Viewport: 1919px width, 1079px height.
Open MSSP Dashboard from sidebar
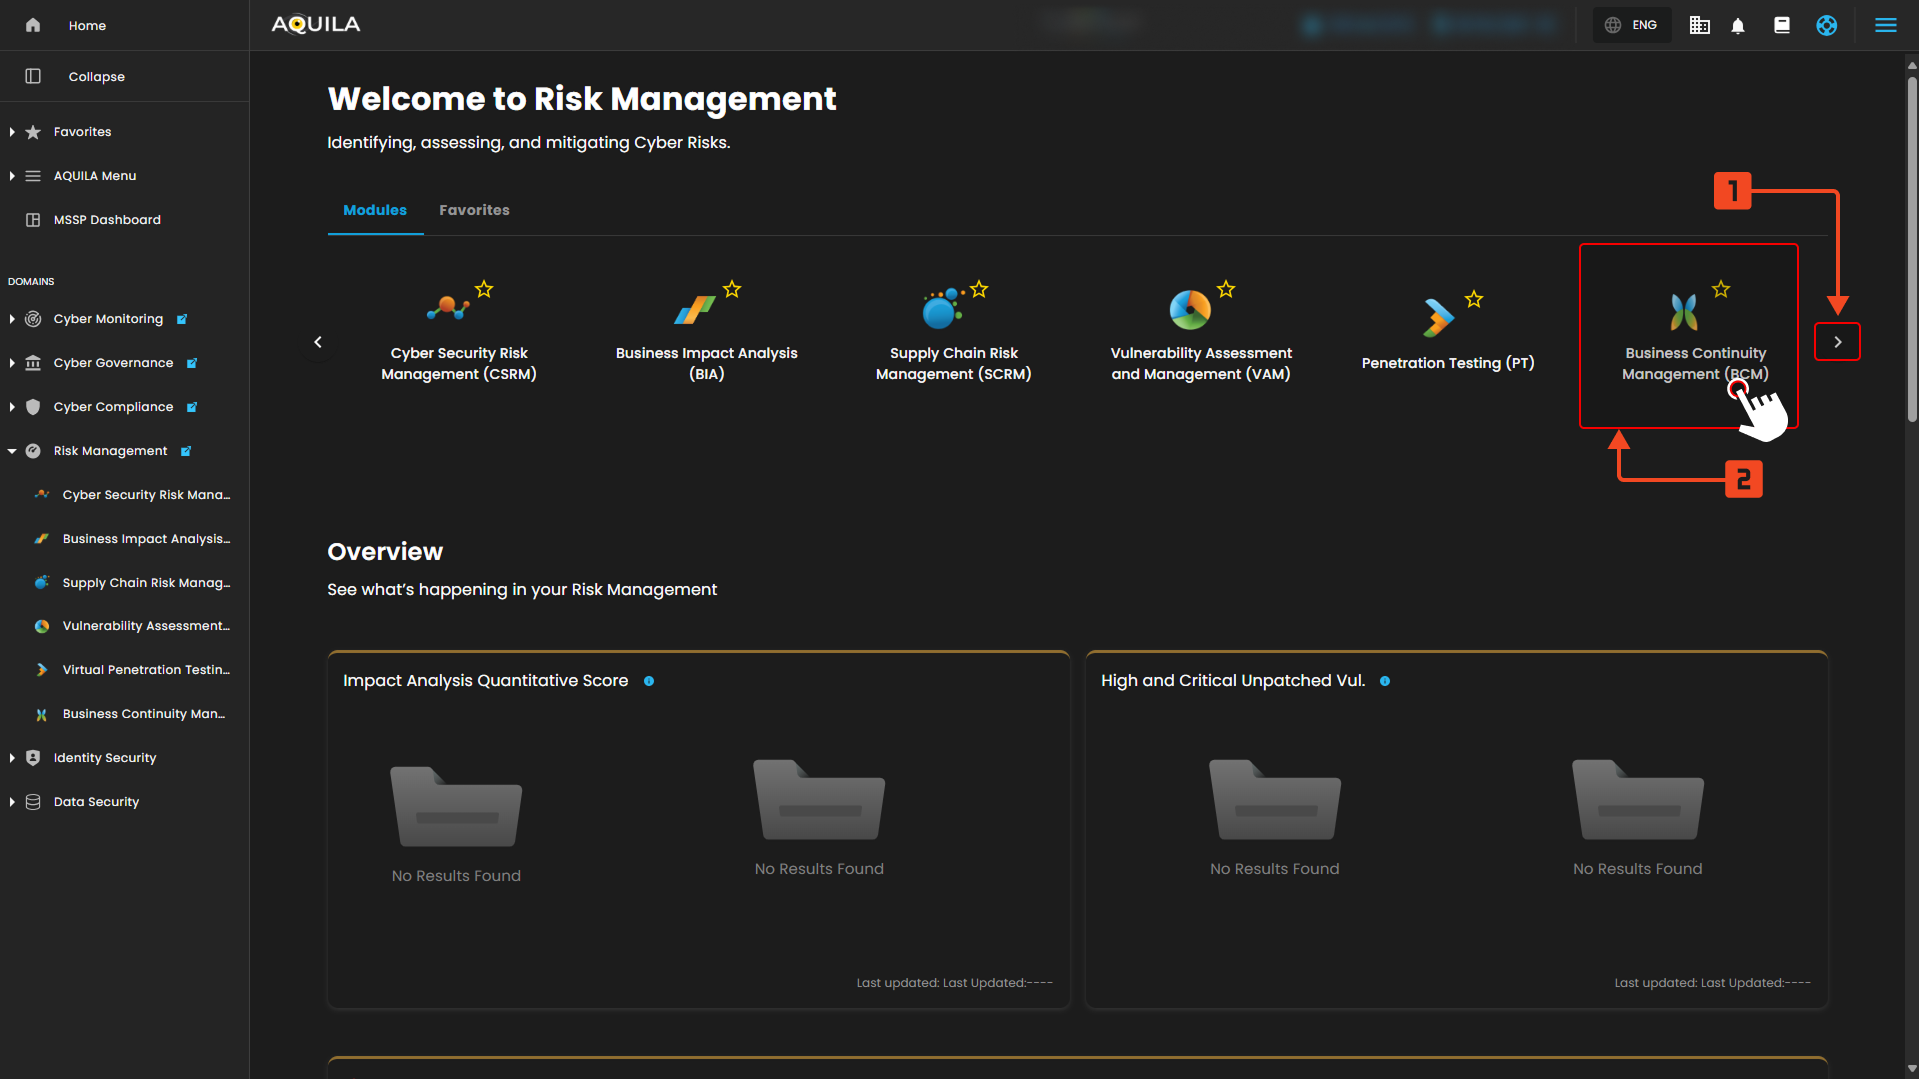click(107, 220)
